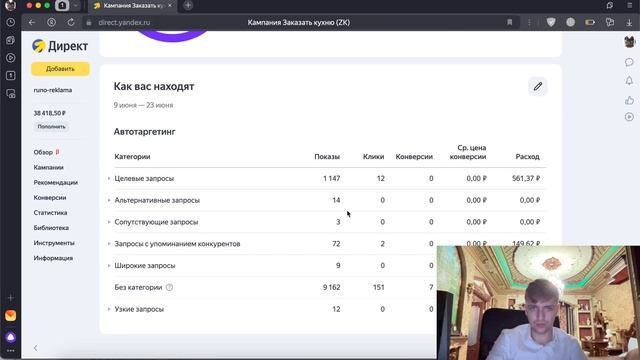The image size is (640, 360).
Task: Switch to the 'Кампания Заказать кухню' browser tab
Action: 133,6
